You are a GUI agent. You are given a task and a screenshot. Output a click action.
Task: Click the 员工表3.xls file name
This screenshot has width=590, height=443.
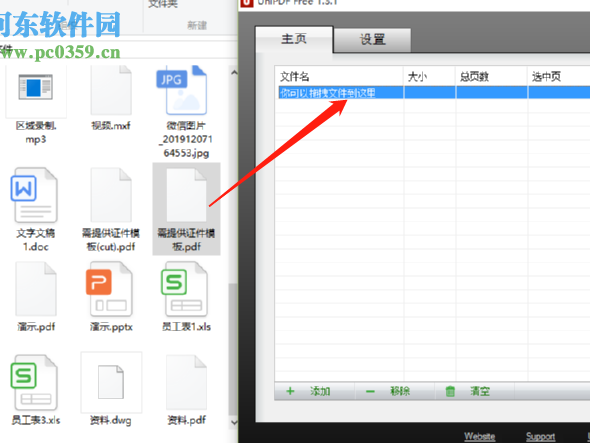point(36,420)
